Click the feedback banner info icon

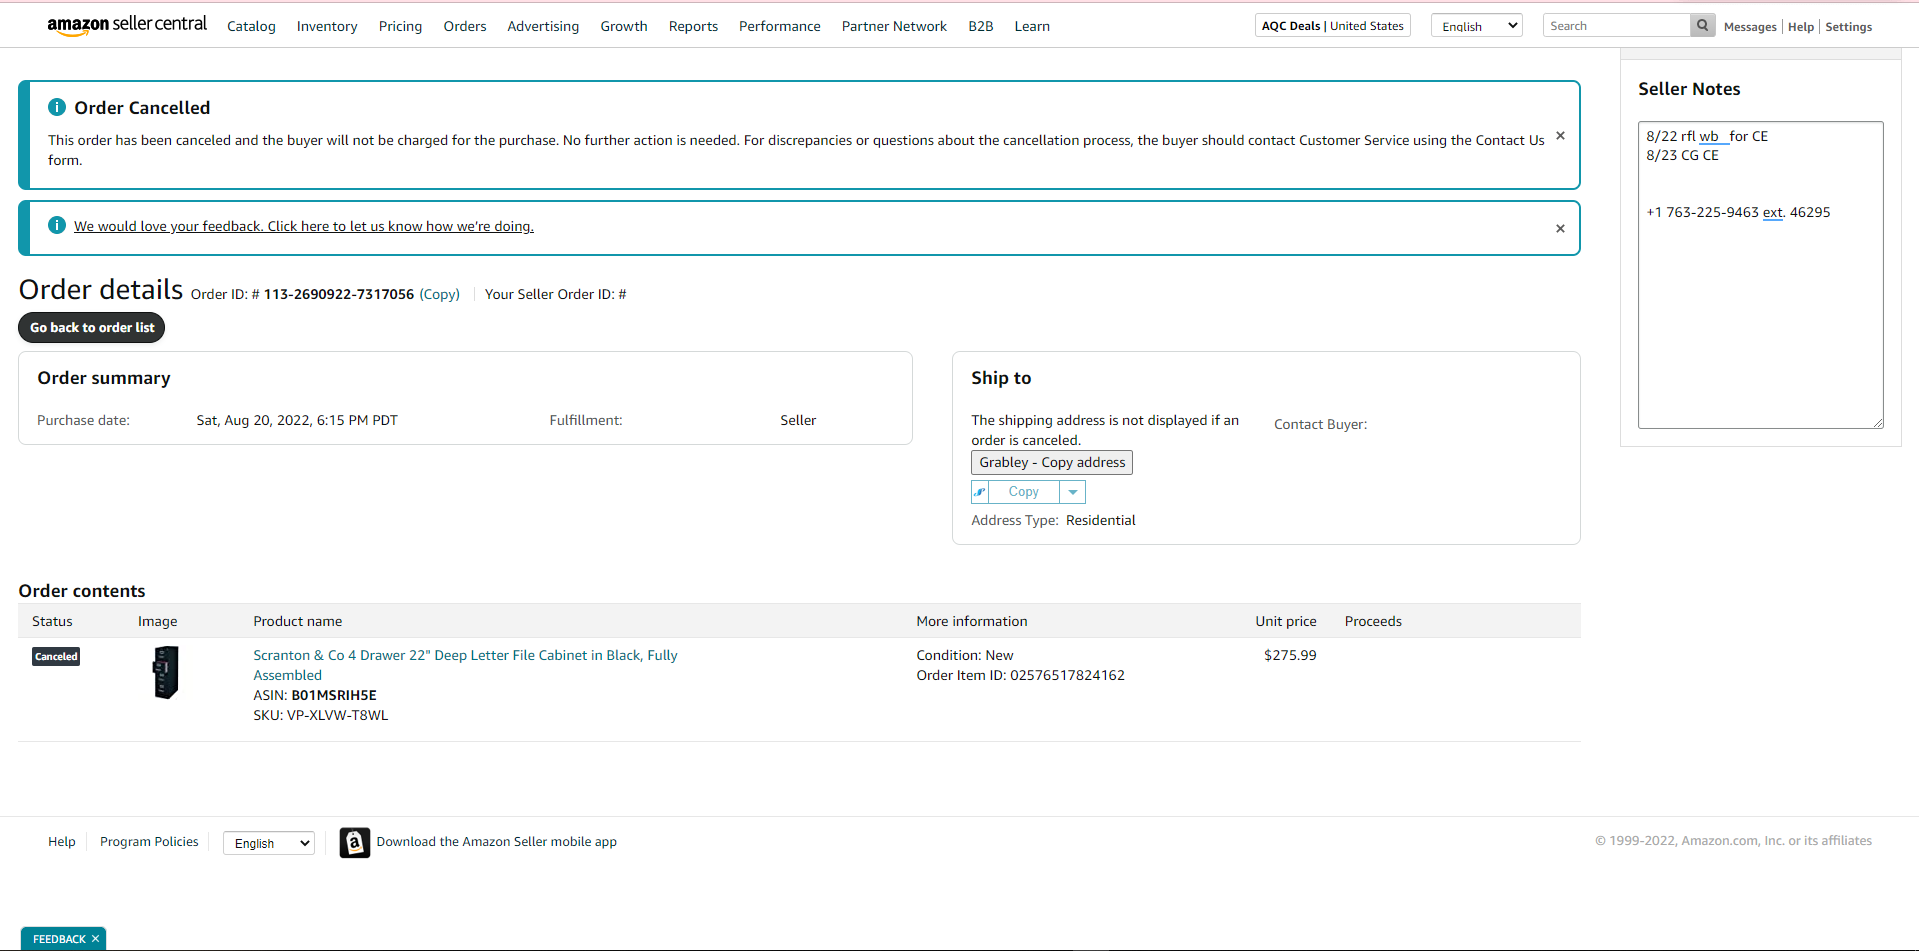click(57, 225)
